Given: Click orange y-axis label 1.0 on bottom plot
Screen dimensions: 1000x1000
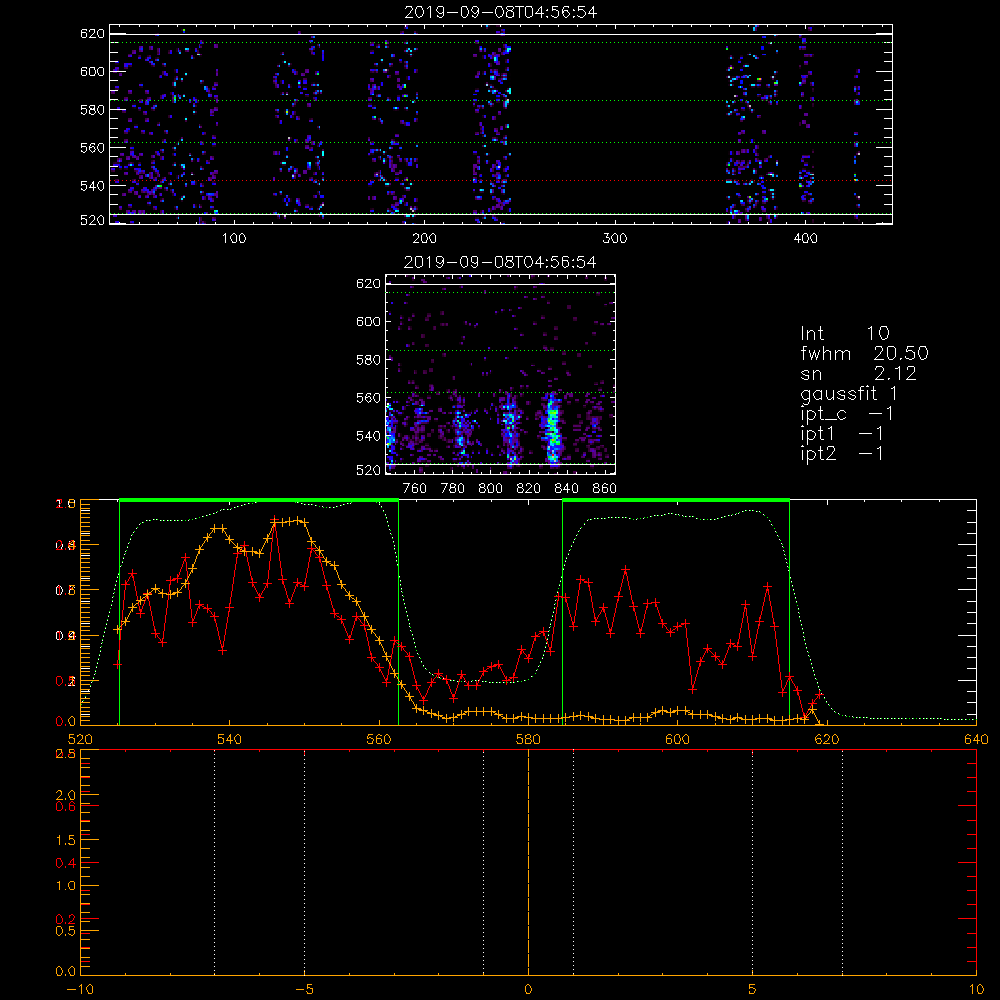Looking at the screenshot, I should click(66, 886).
